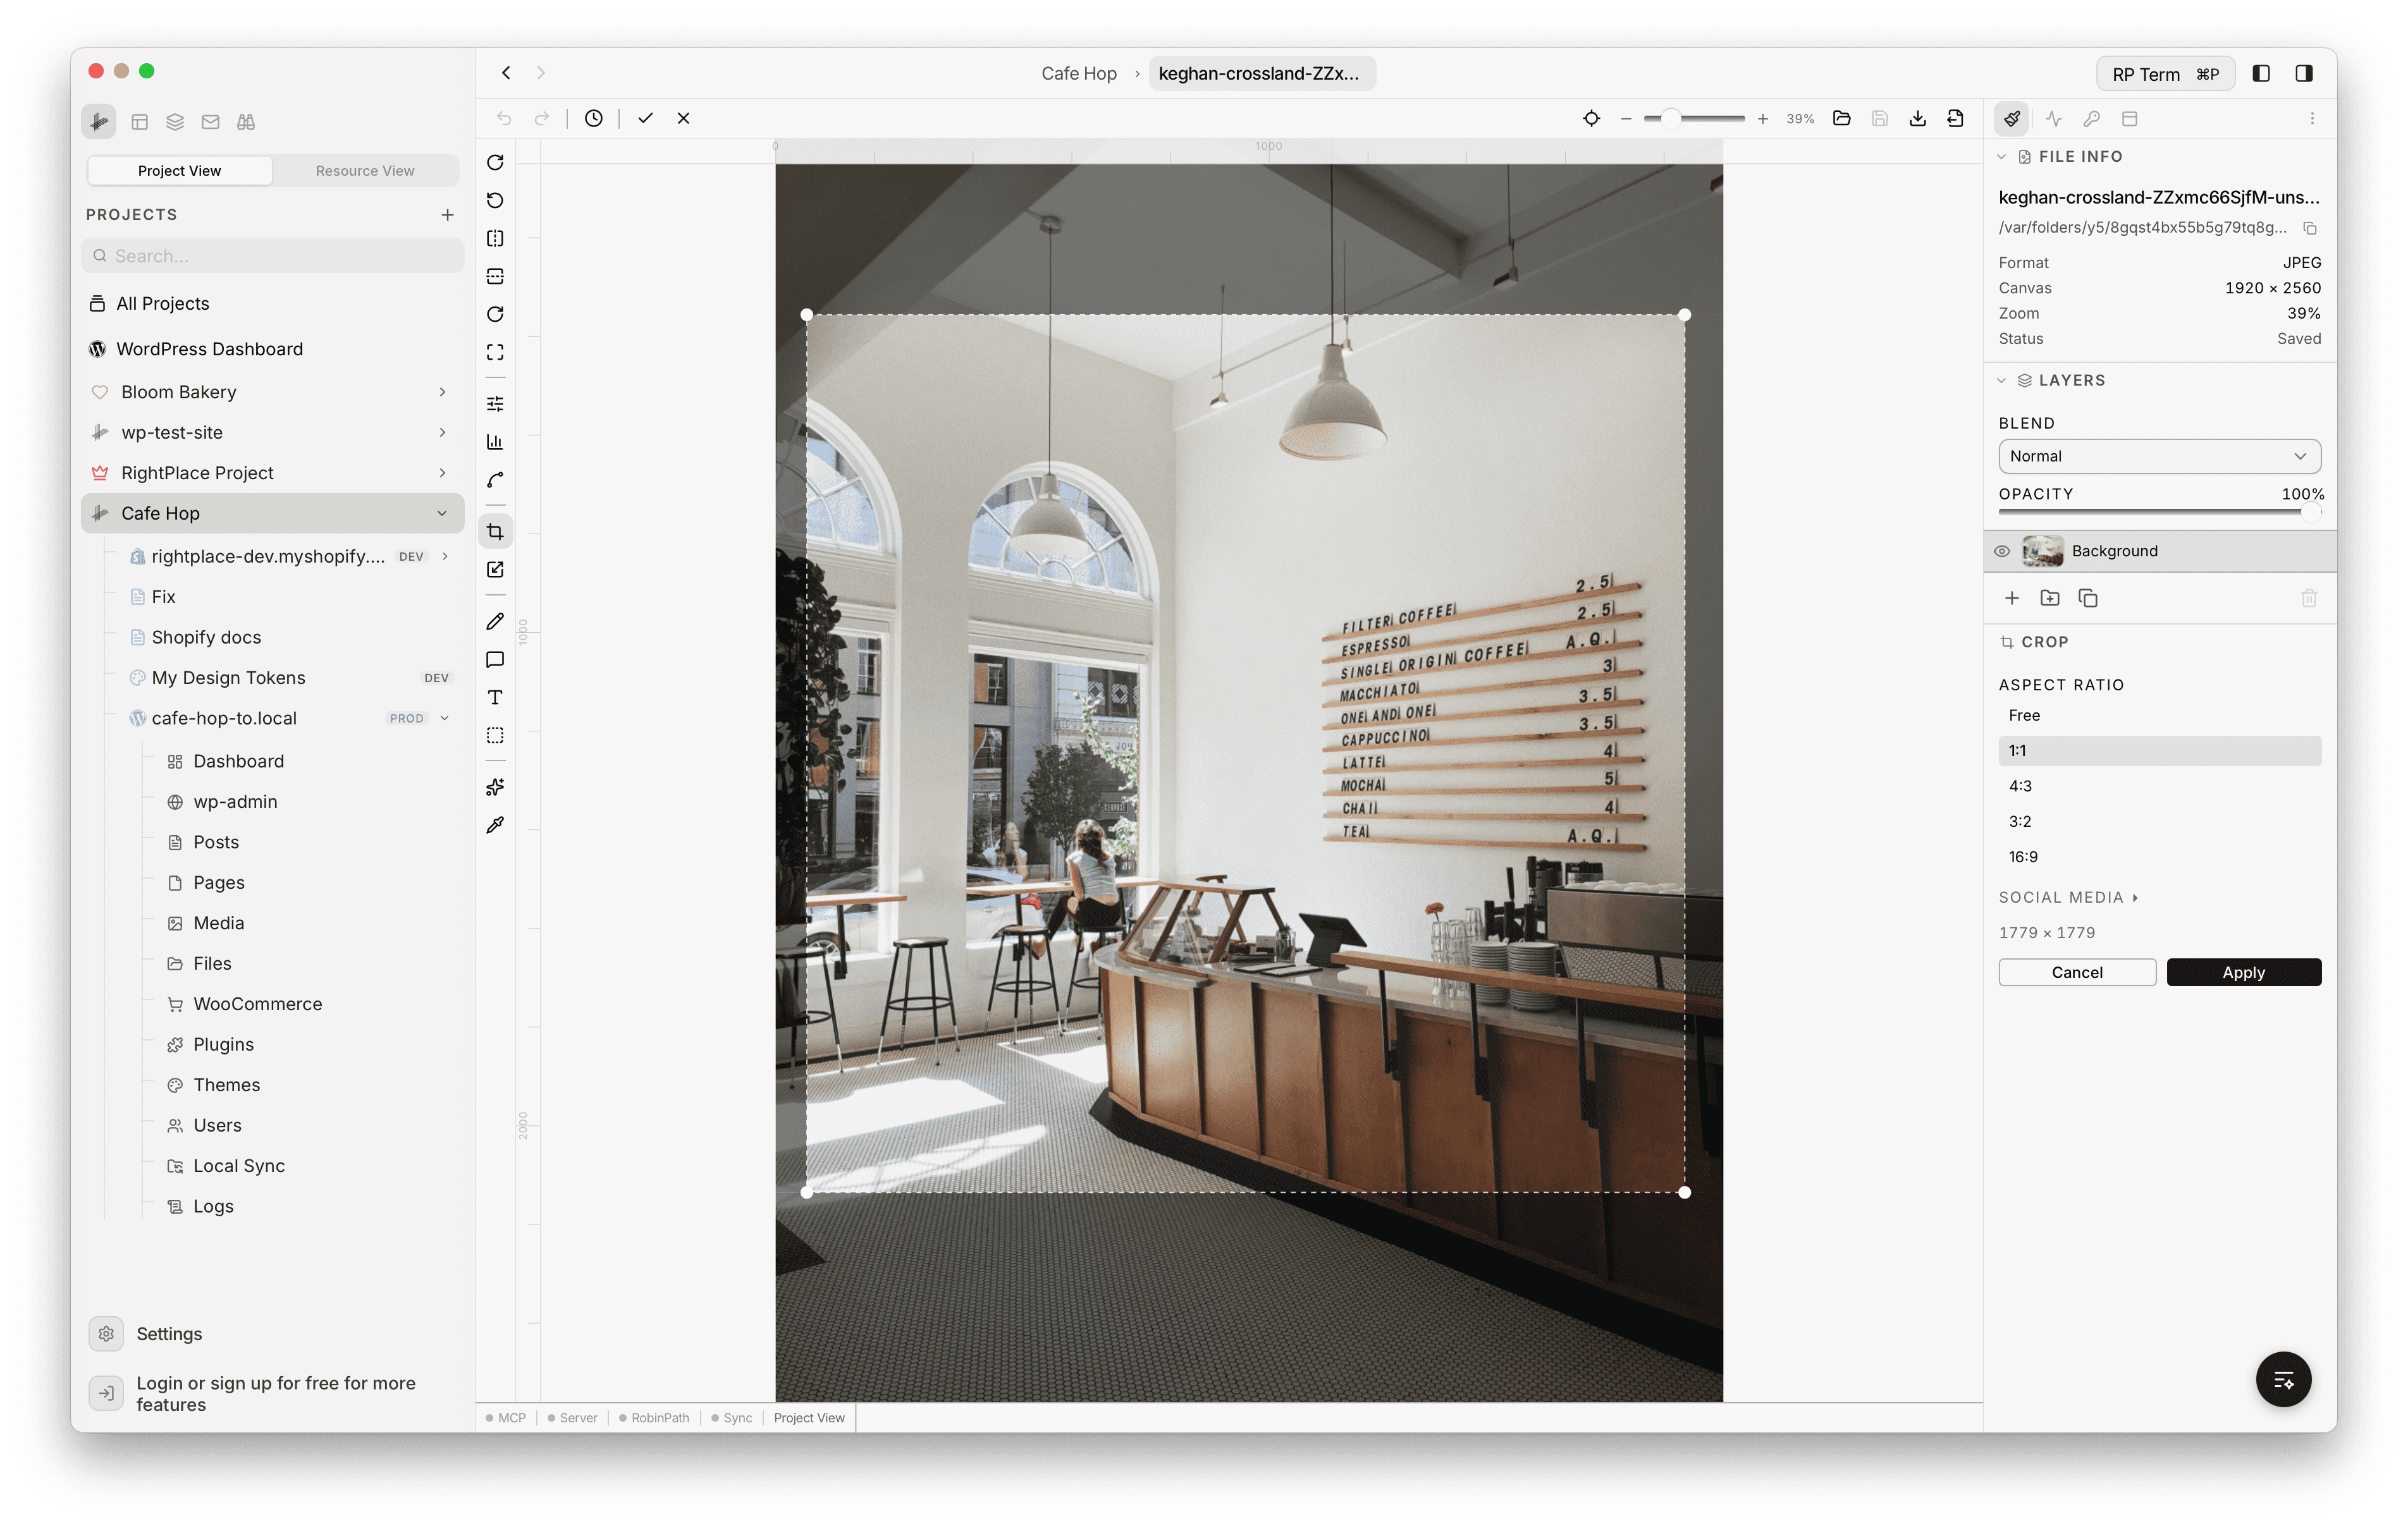2408x1526 pixels.
Task: Click the Apply crop button
Action: 2243,971
